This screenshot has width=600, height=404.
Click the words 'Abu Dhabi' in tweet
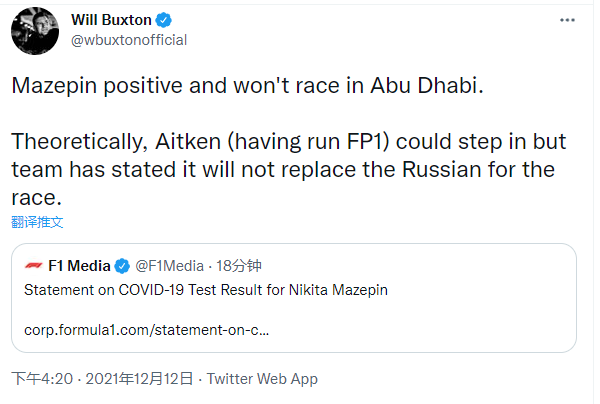pyautogui.click(x=436, y=85)
